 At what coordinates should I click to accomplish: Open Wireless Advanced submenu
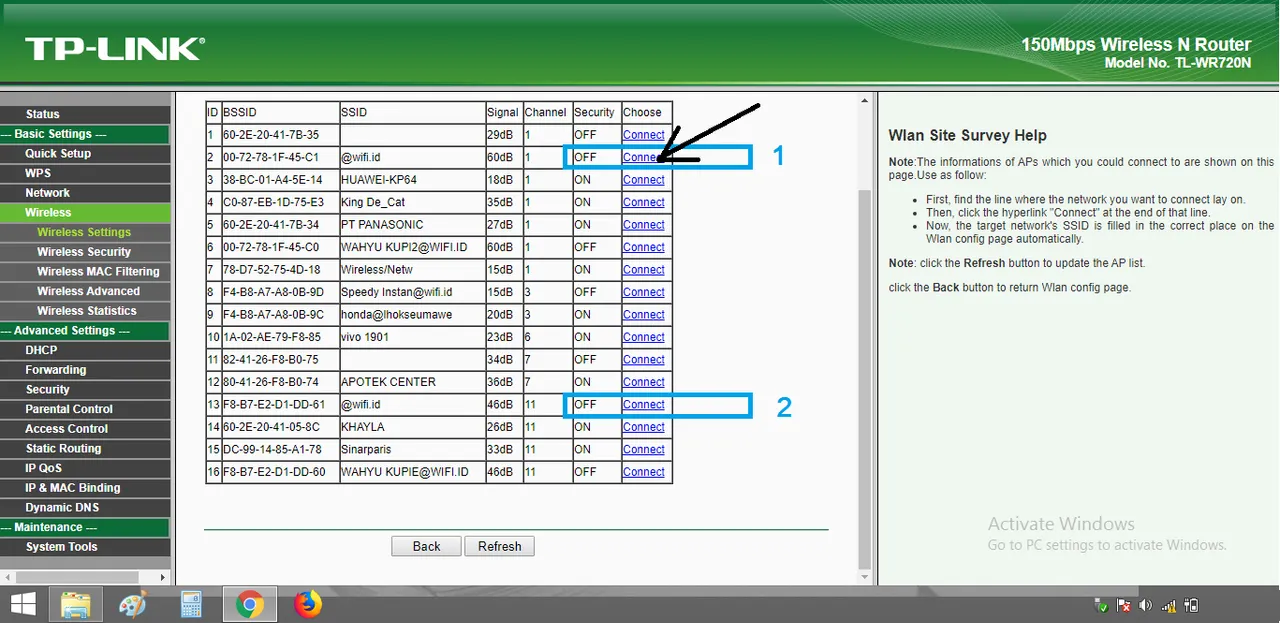point(88,291)
